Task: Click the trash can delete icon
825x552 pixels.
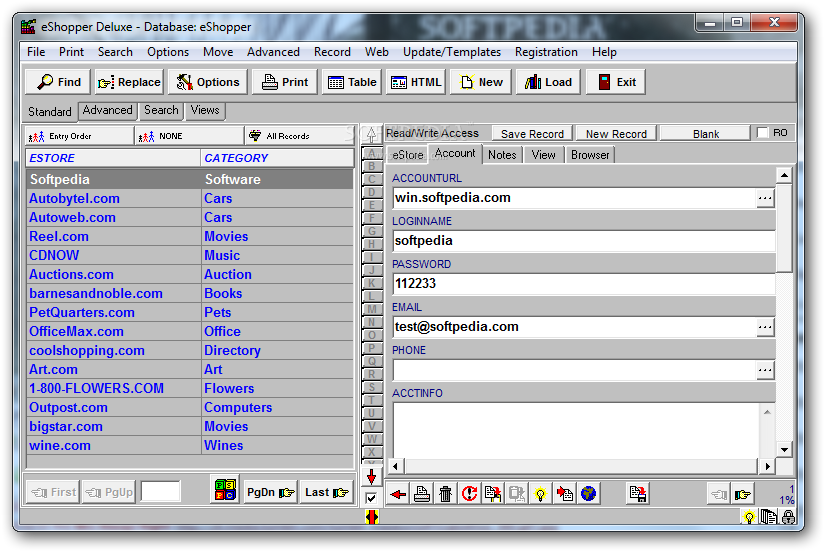Action: pyautogui.click(x=446, y=494)
